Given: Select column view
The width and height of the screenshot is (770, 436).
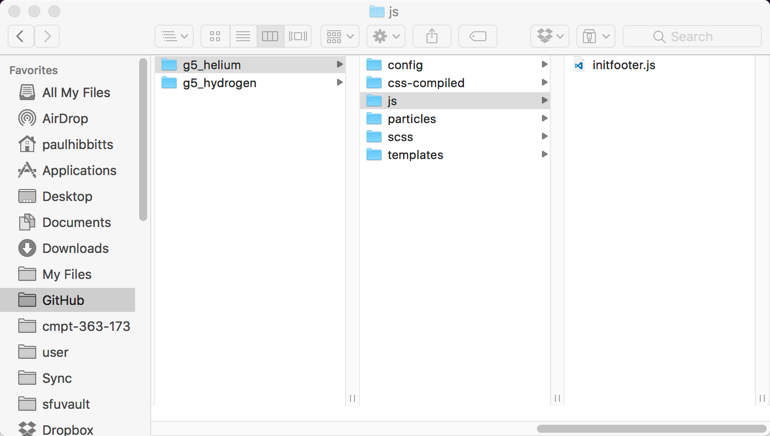Looking at the screenshot, I should coord(270,36).
